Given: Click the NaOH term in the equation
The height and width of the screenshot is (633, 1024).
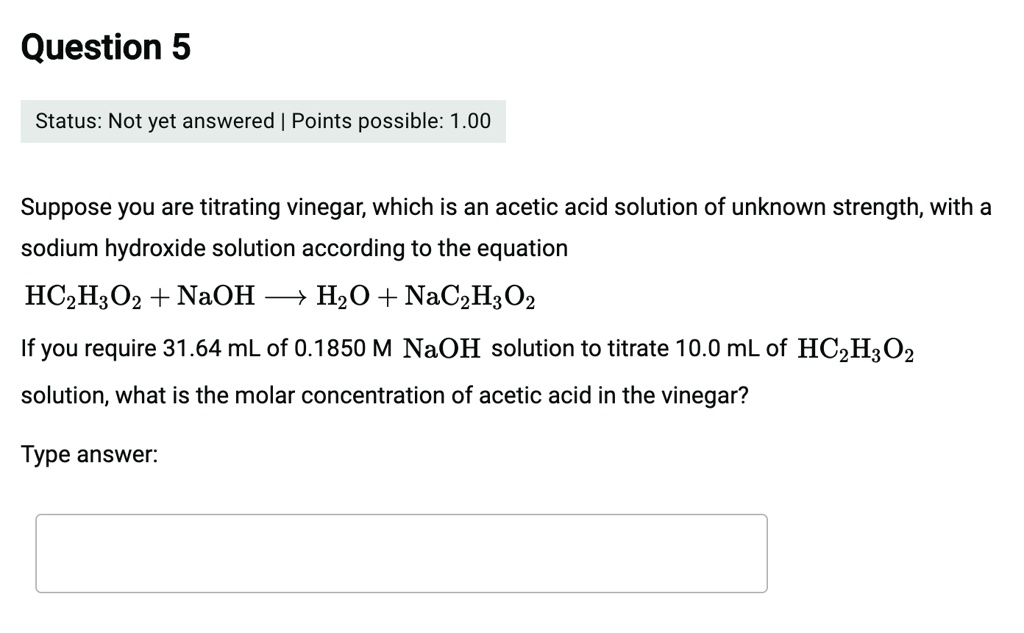Looking at the screenshot, I should (211, 294).
